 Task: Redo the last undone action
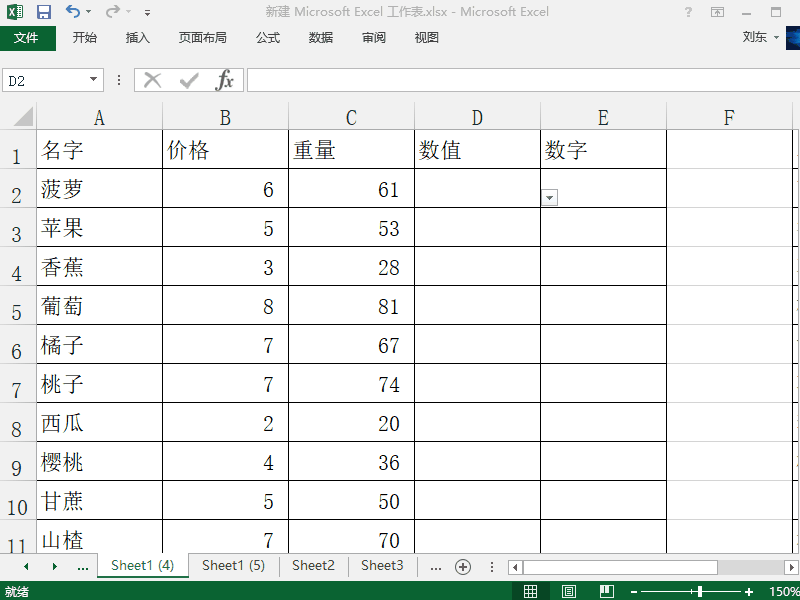pos(113,11)
